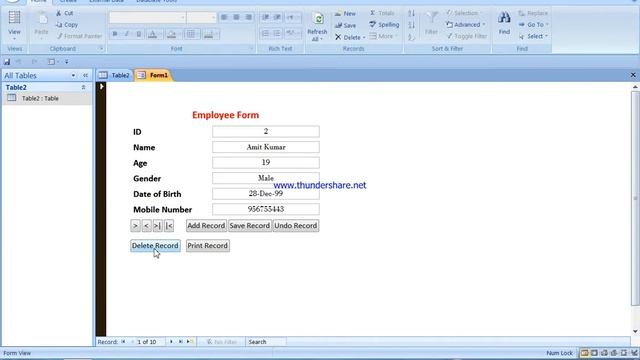Click new blank record navigation icon
640x360 pixels.
(x=190, y=342)
